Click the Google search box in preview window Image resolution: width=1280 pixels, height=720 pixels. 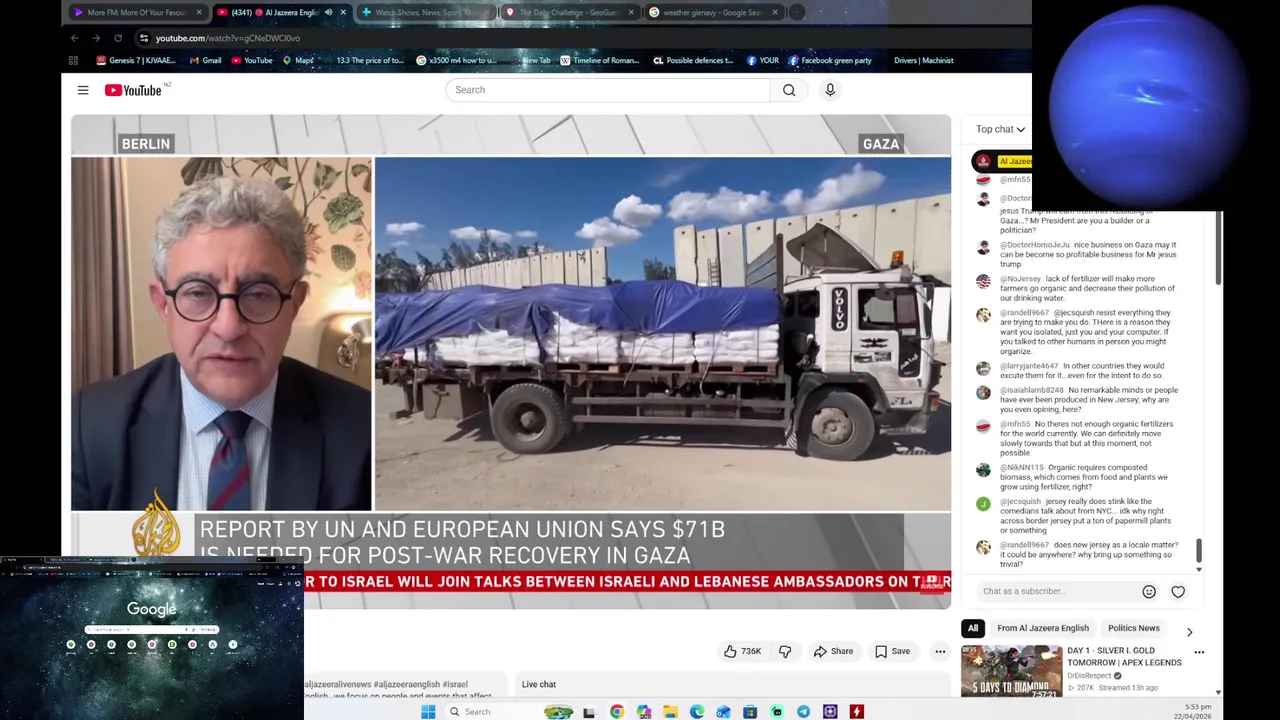click(x=152, y=629)
